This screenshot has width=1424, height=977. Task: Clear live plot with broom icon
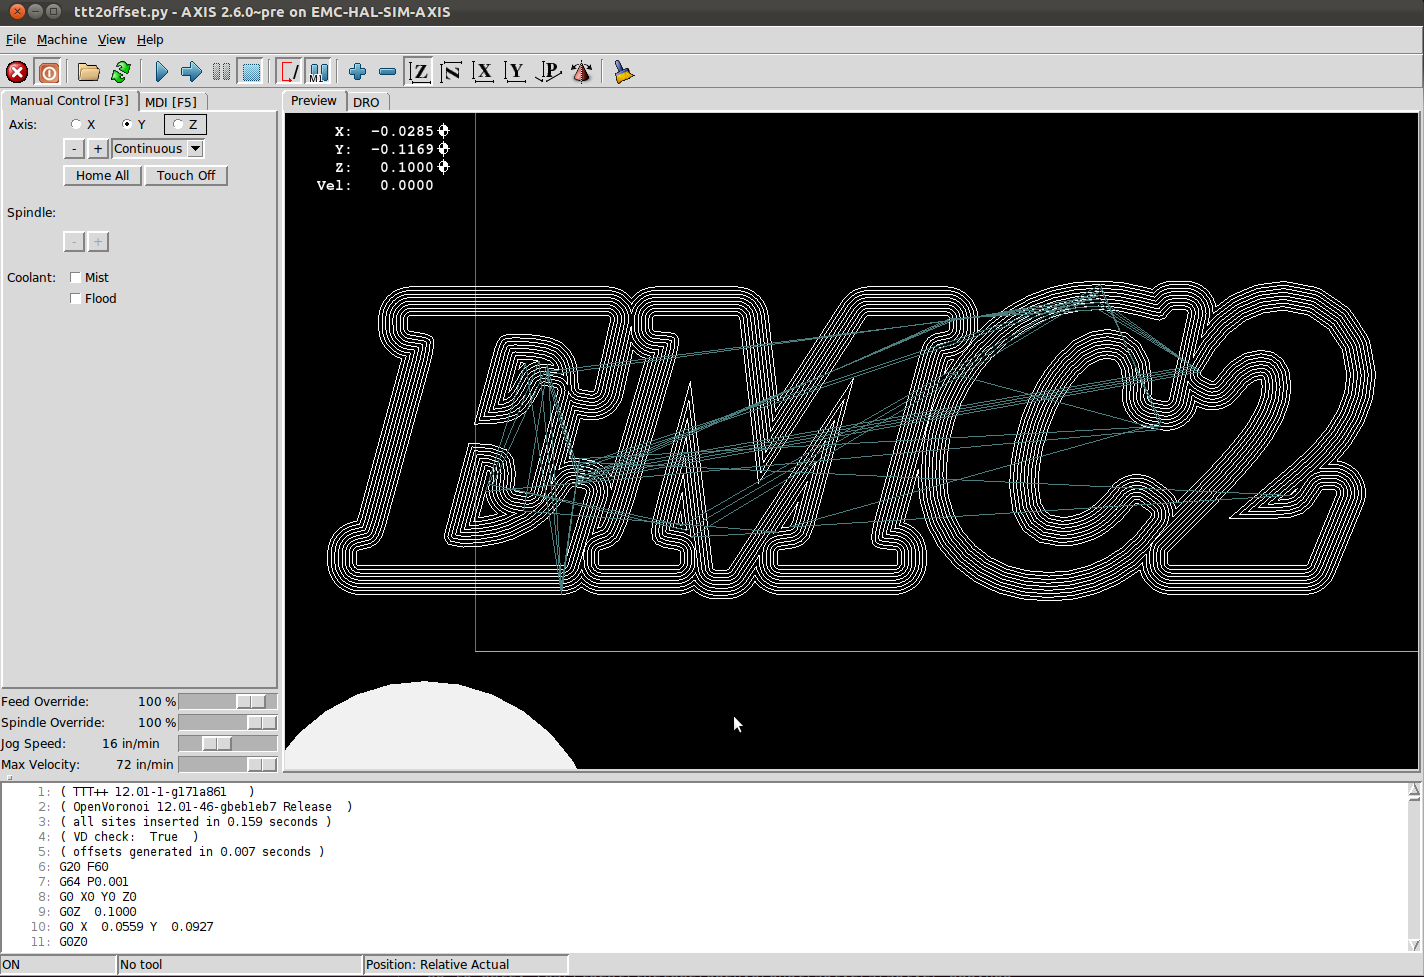(624, 72)
